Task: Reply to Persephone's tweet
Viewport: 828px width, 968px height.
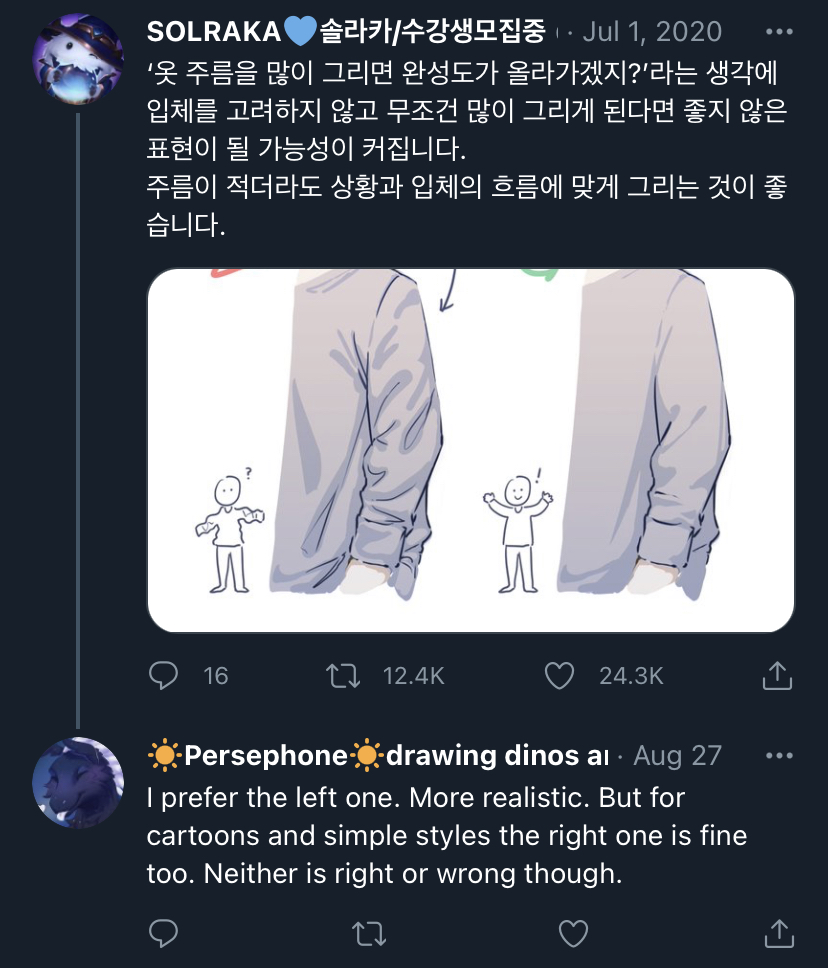Action: pos(164,933)
